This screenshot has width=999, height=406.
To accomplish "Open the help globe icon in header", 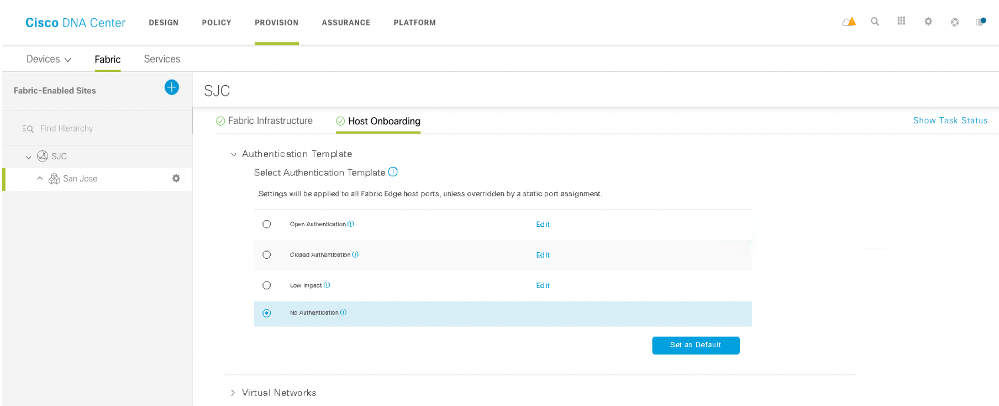I will pos(954,22).
